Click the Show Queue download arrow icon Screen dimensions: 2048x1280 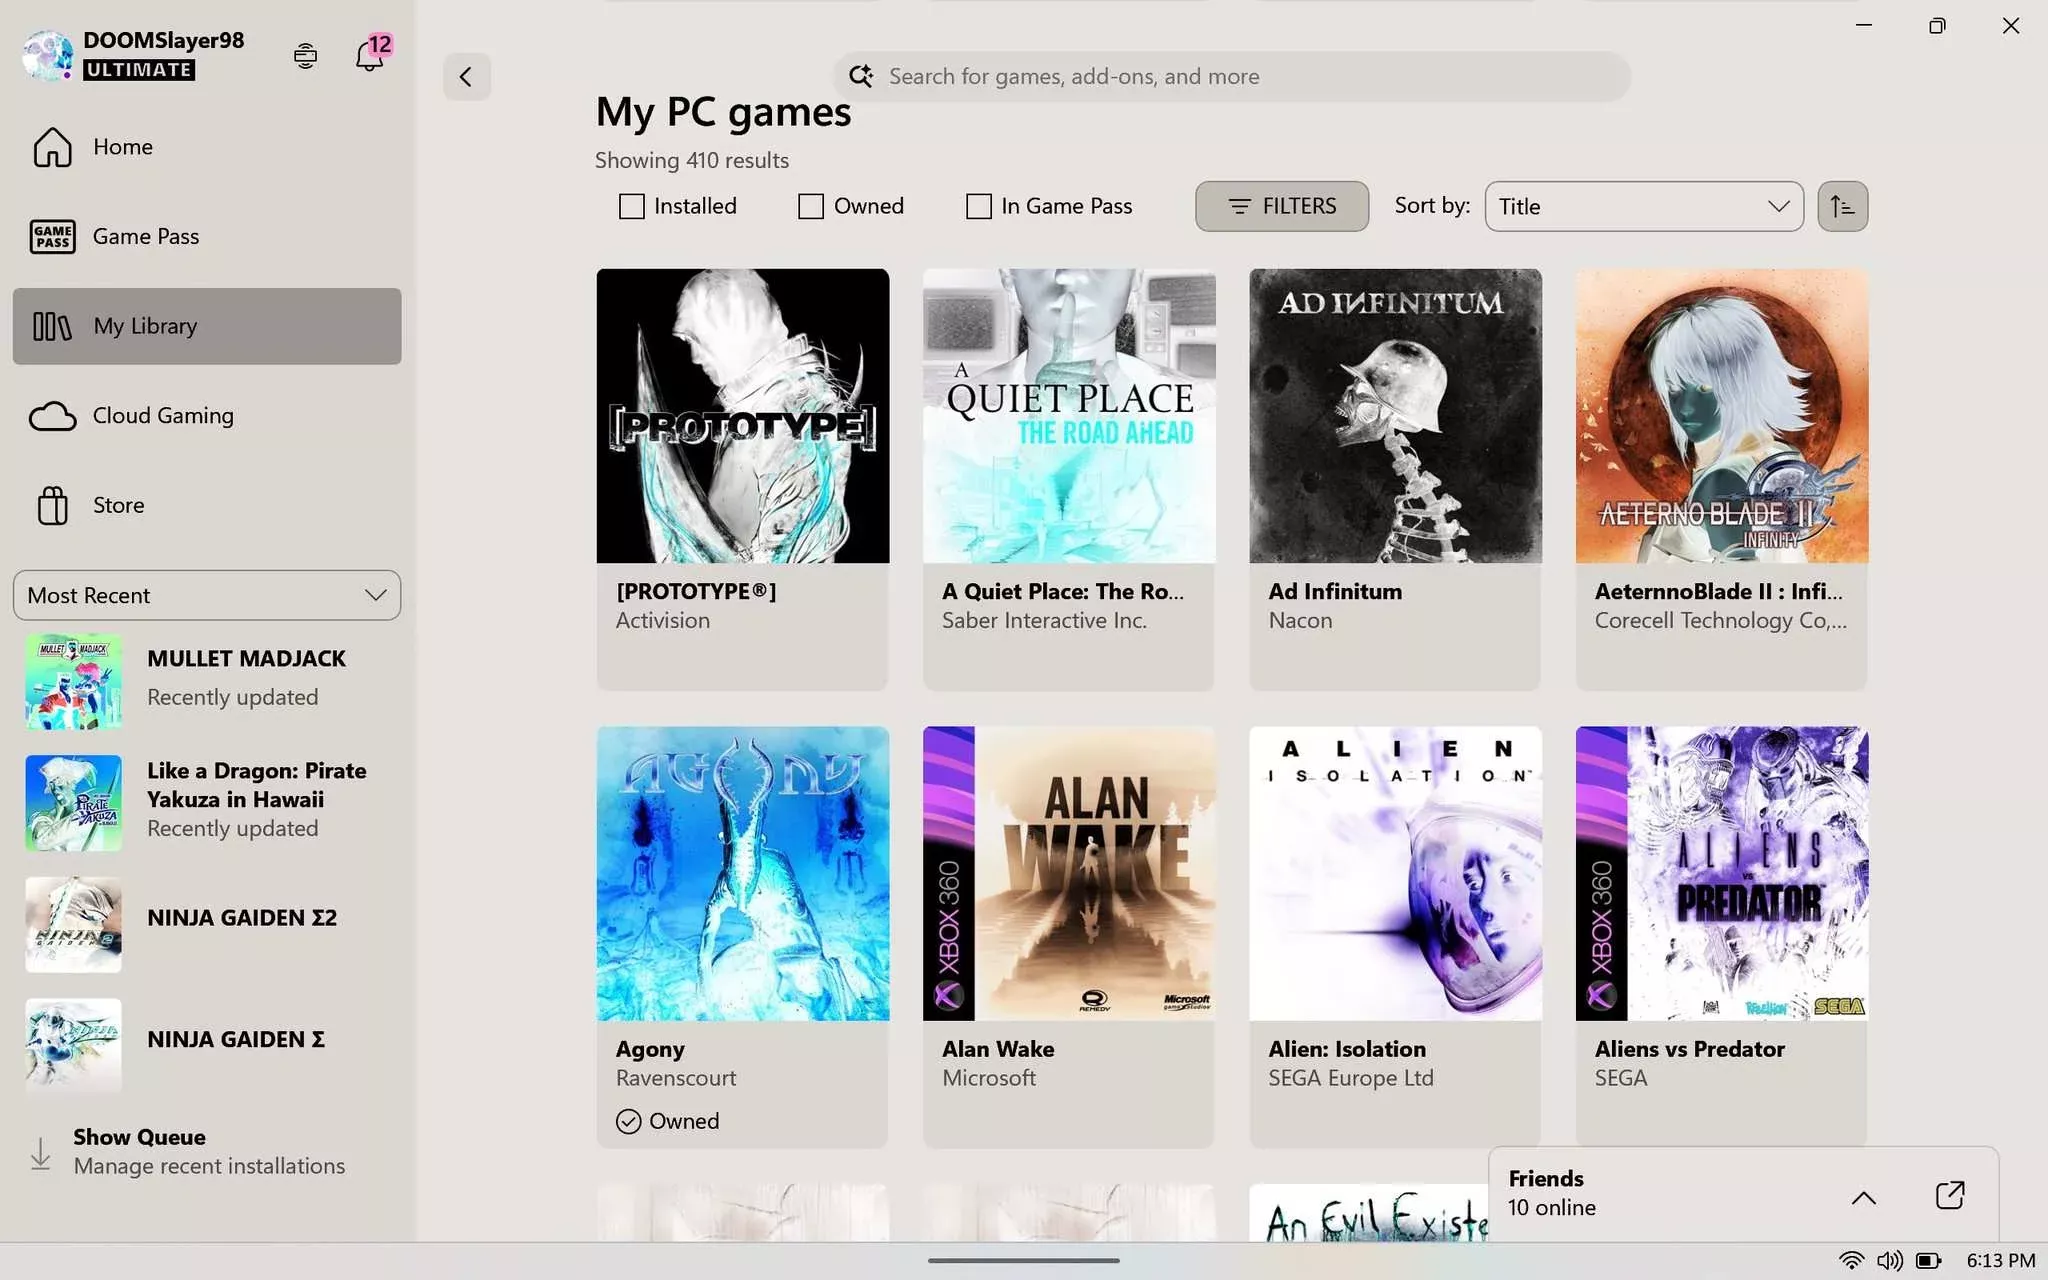40,1152
